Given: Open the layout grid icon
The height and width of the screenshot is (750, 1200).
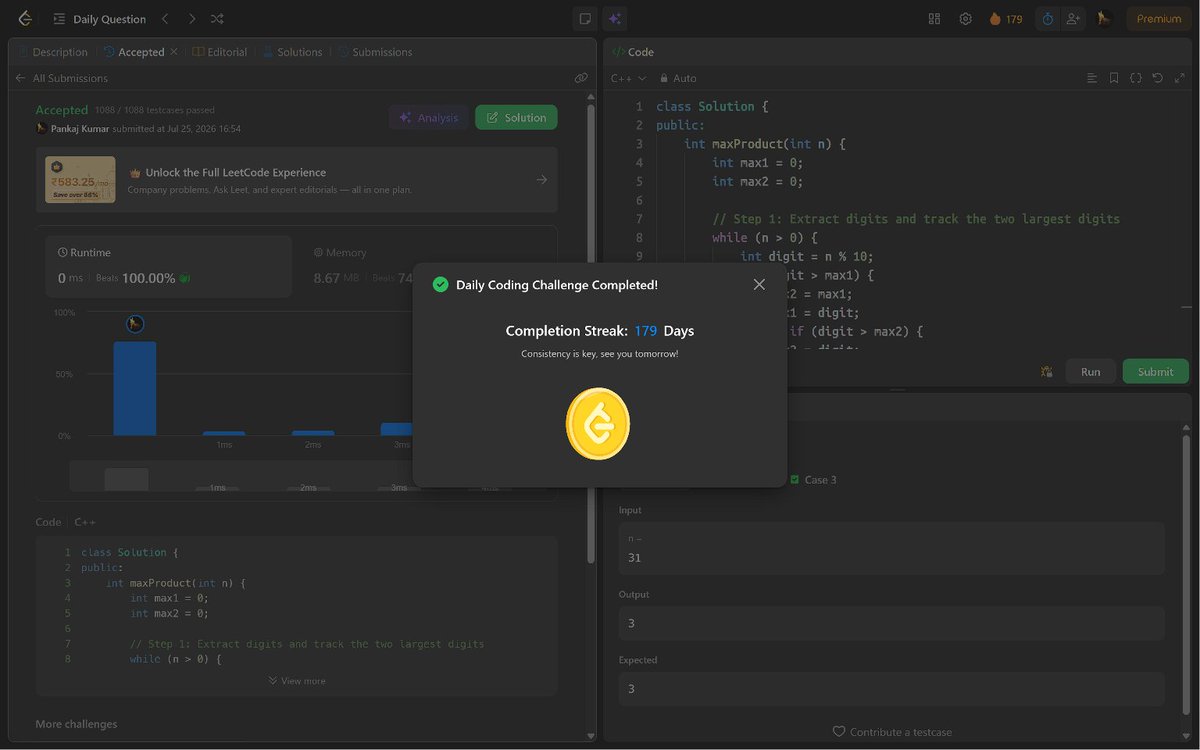Looking at the screenshot, I should click(x=934, y=19).
